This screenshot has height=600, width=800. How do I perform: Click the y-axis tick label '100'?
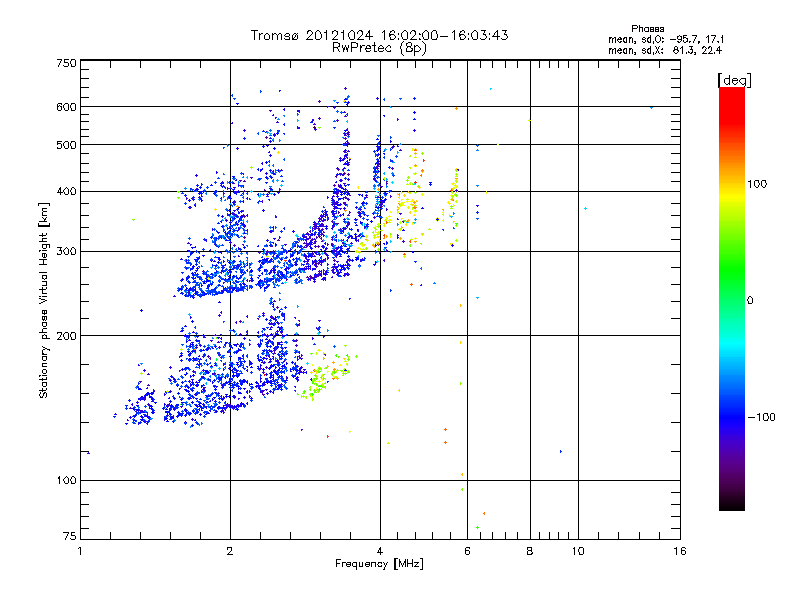pyautogui.click(x=66, y=481)
